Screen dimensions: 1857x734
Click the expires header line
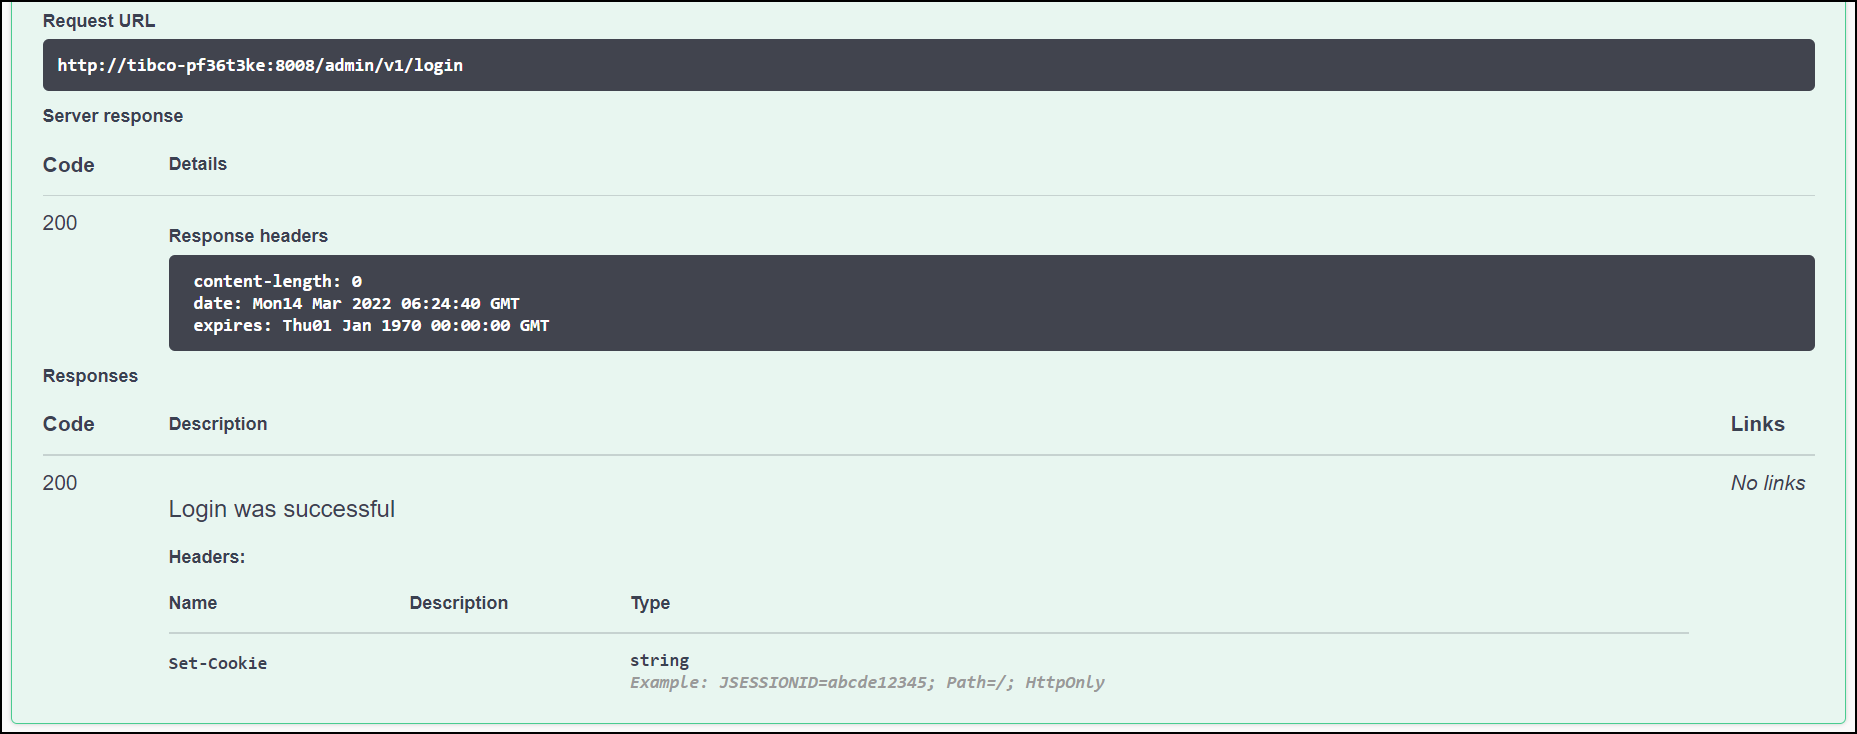pyautogui.click(x=371, y=326)
